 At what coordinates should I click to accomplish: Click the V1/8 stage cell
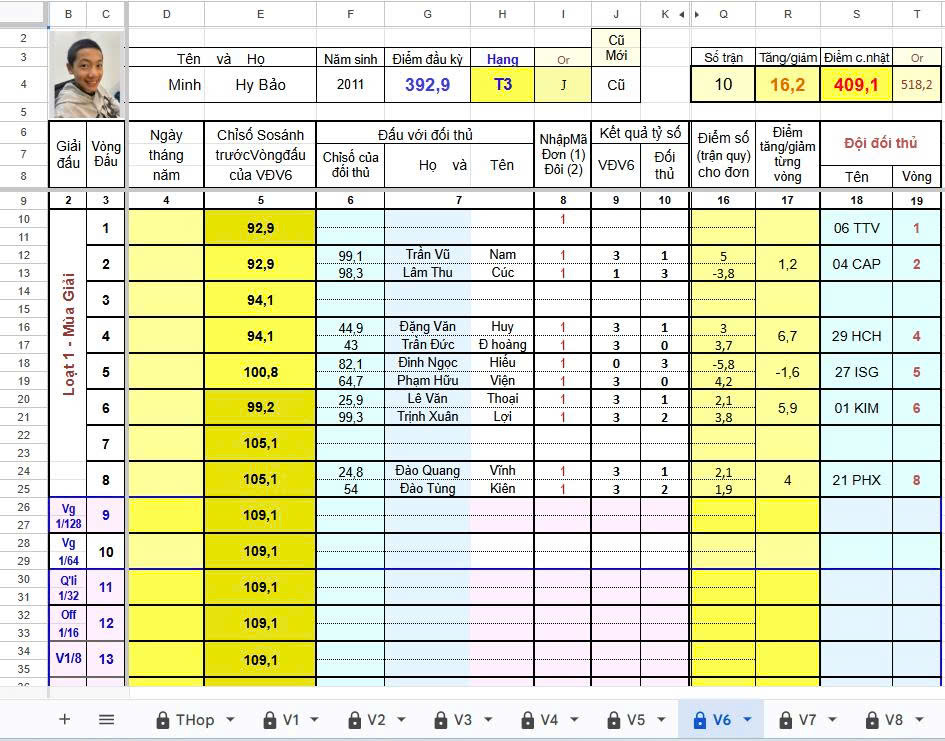[68, 659]
